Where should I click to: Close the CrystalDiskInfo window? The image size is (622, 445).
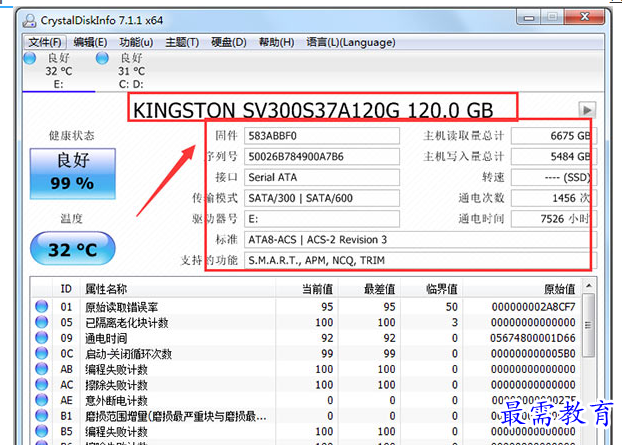tap(584, 17)
